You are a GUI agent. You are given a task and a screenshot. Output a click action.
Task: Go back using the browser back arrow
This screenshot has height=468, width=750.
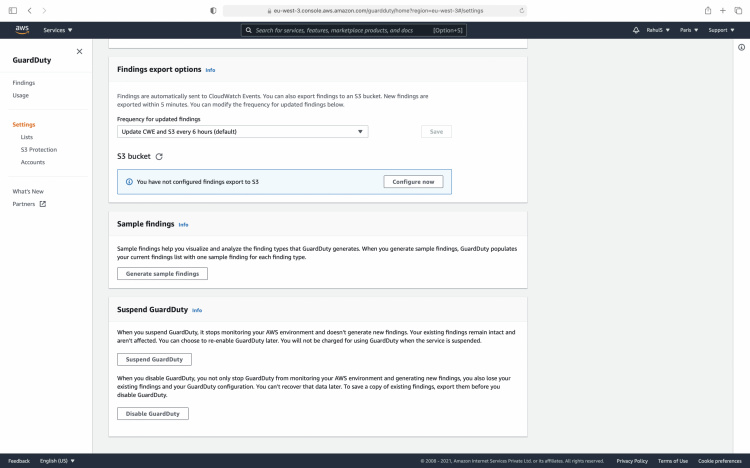click(44, 10)
